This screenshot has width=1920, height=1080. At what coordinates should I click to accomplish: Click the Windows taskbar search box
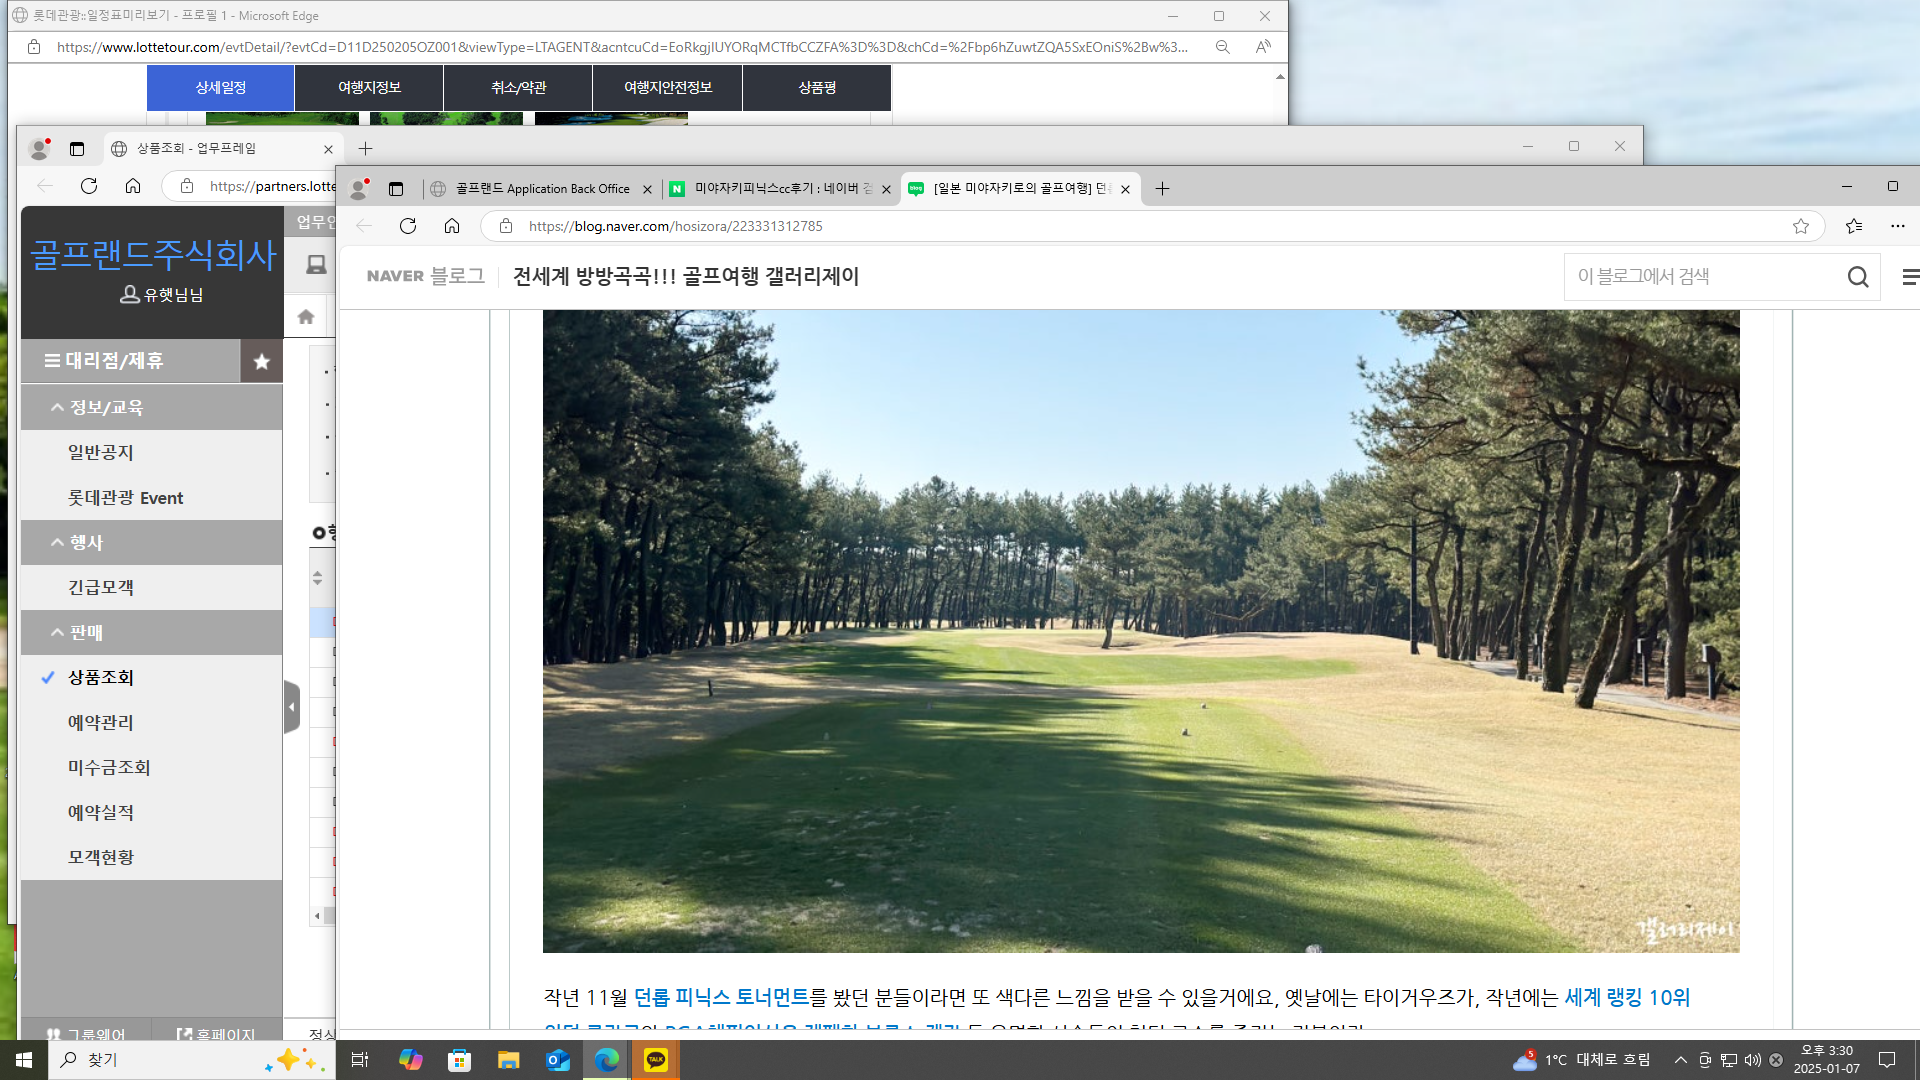tap(192, 1060)
